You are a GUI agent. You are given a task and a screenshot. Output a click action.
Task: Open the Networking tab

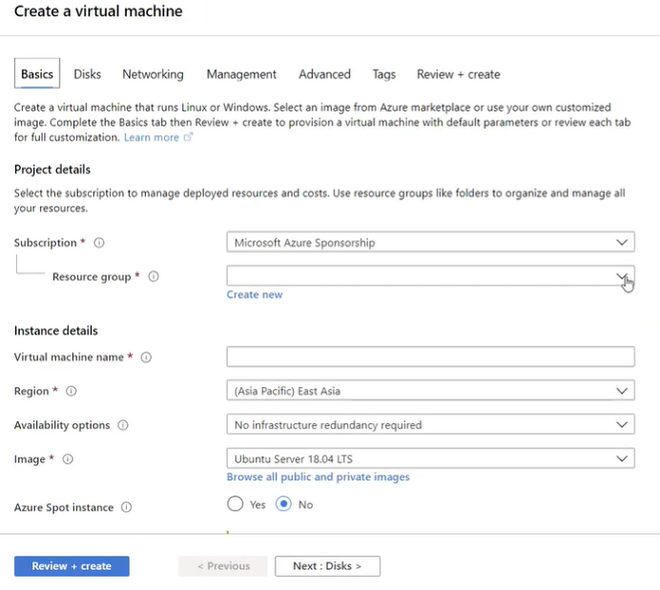coord(153,74)
